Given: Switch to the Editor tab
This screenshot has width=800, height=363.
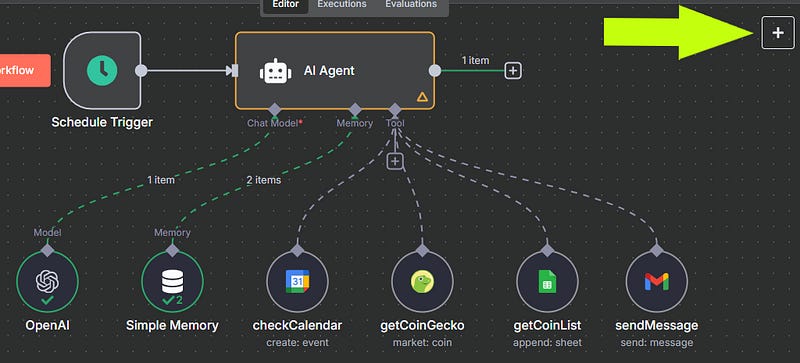Looking at the screenshot, I should [286, 5].
